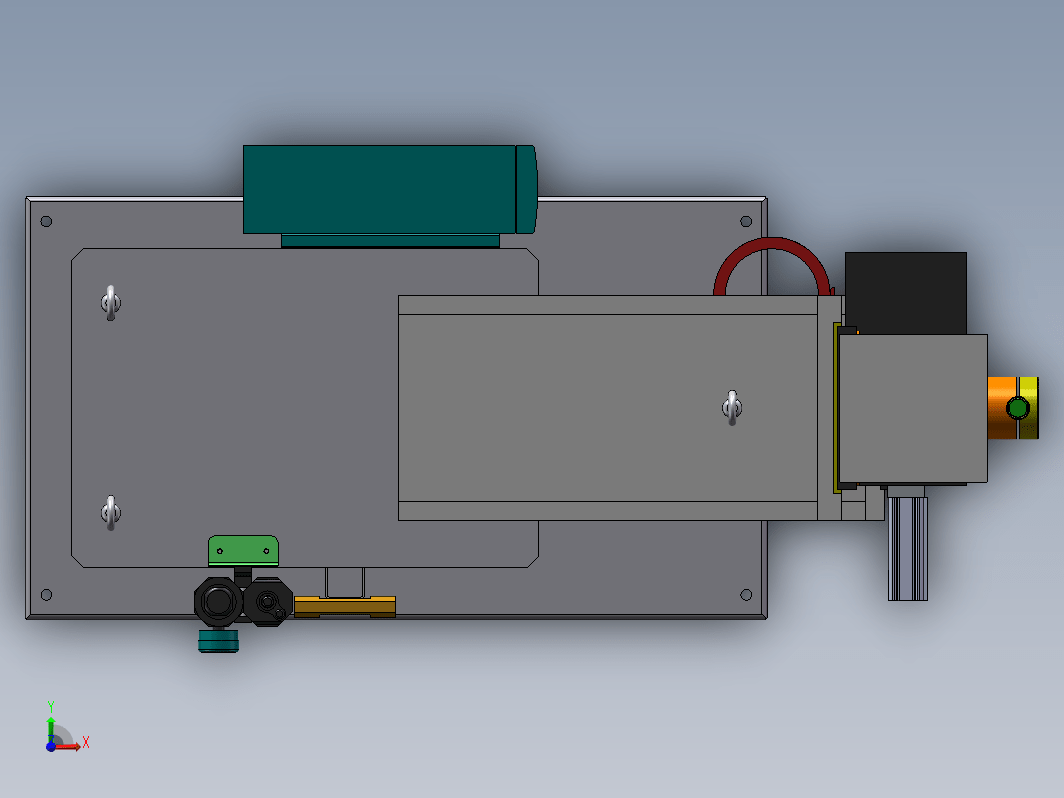This screenshot has width=1064, height=798.
Task: Select the eye bolt nearest the green bracket
Action: [x=111, y=513]
